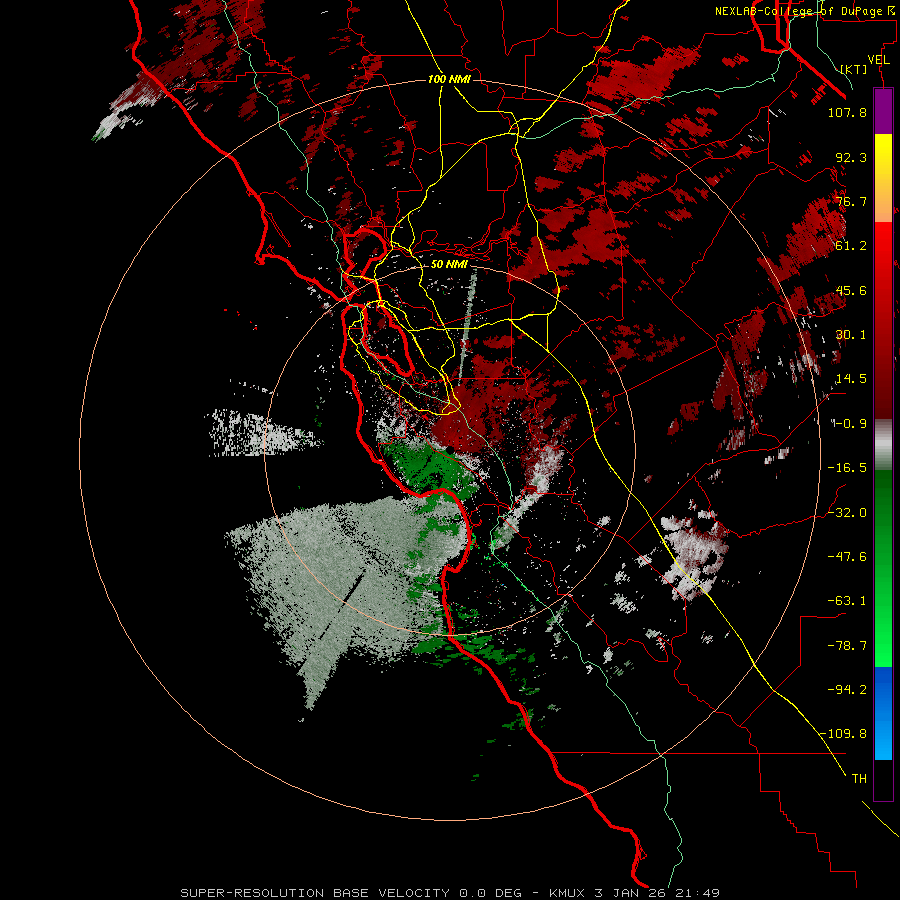Click the 14.5 value on the velocity scale
900x900 pixels.
point(851,379)
